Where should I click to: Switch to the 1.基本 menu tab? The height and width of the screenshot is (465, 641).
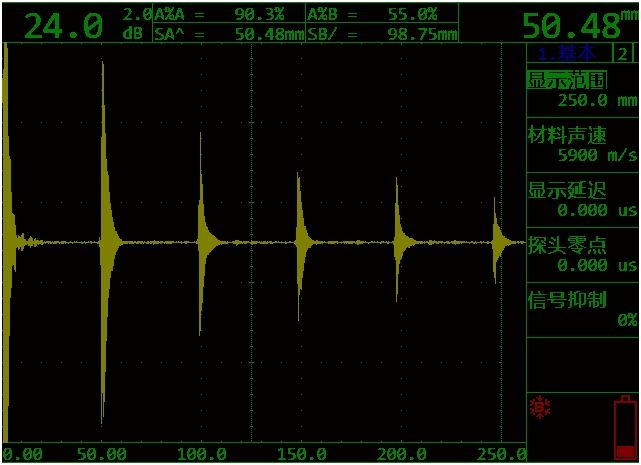tap(567, 54)
